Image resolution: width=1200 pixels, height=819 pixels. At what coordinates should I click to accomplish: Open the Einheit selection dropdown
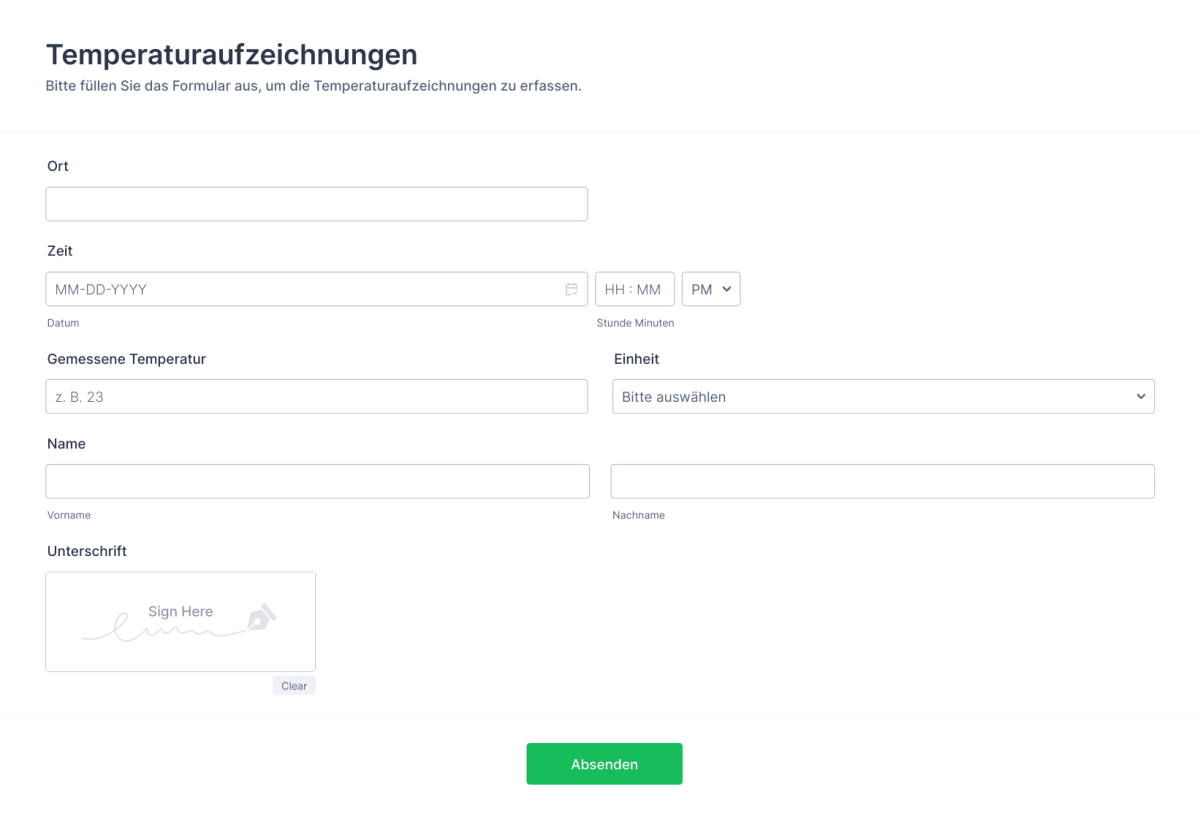pyautogui.click(x=883, y=396)
